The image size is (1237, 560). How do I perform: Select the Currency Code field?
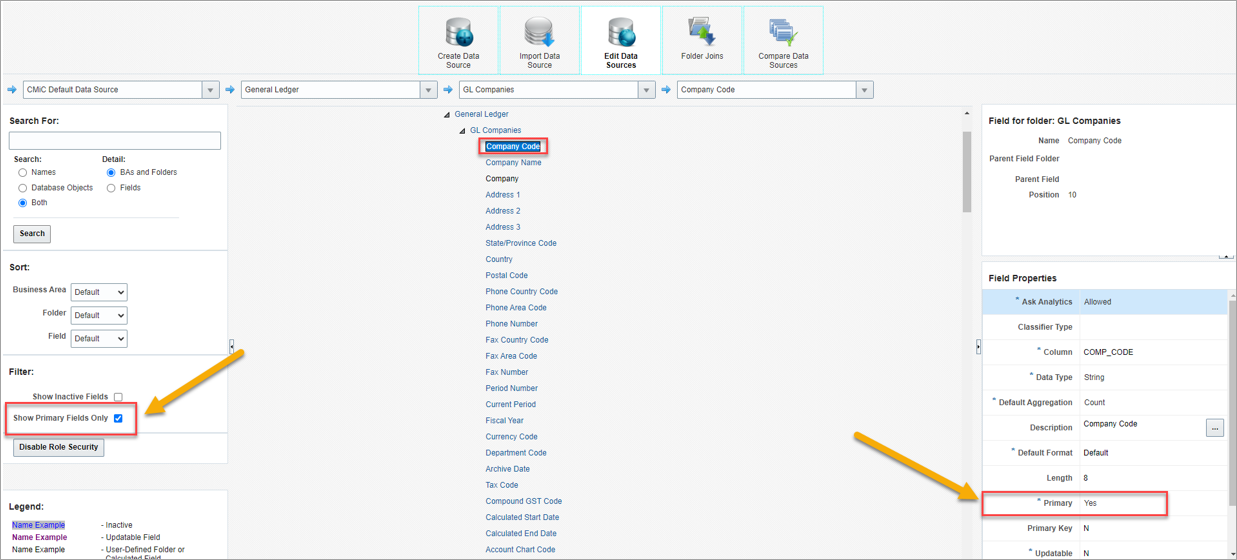click(x=512, y=437)
